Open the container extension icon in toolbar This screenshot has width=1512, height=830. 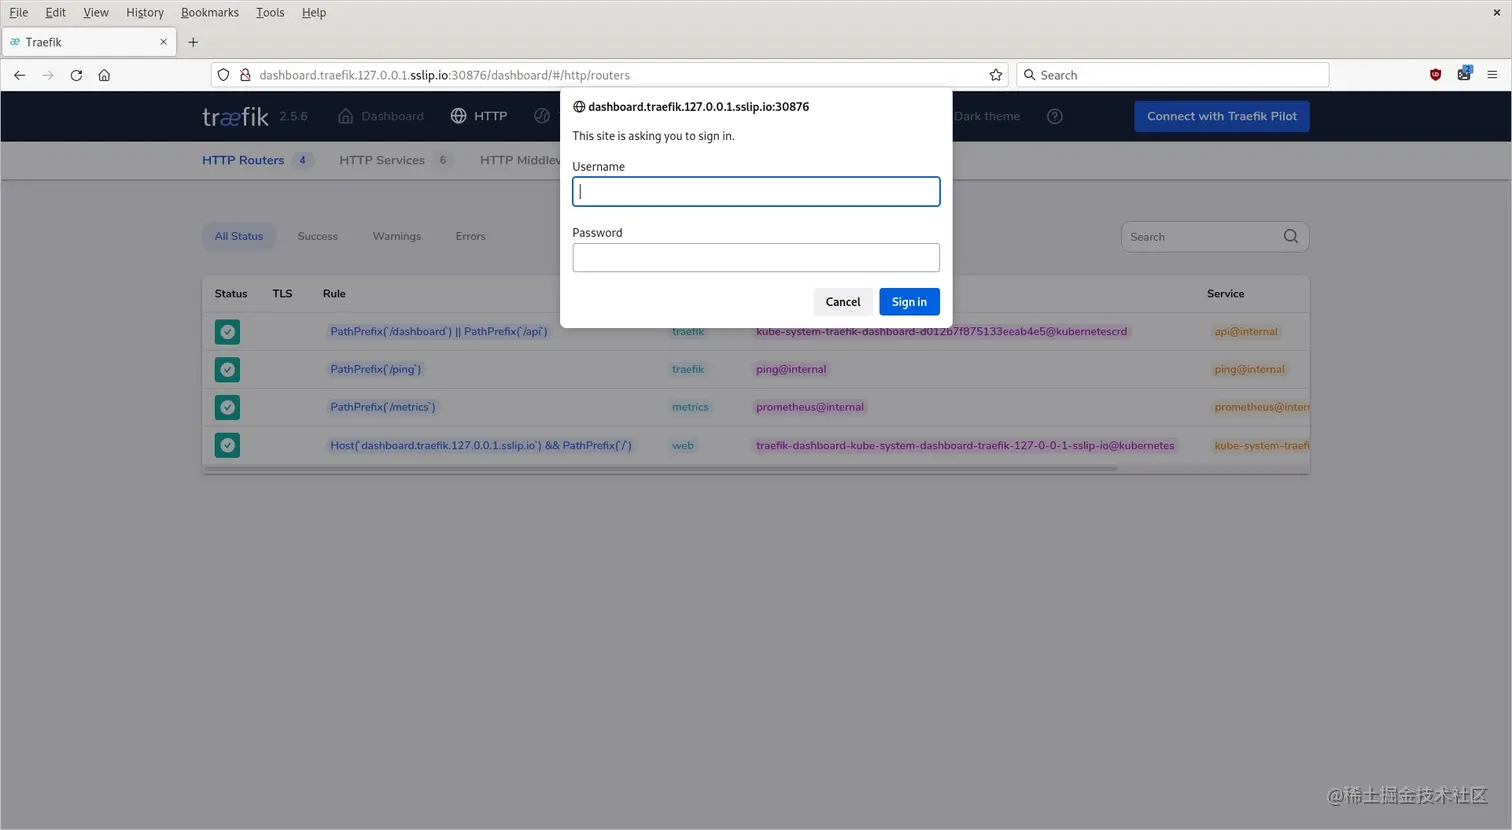[1464, 74]
